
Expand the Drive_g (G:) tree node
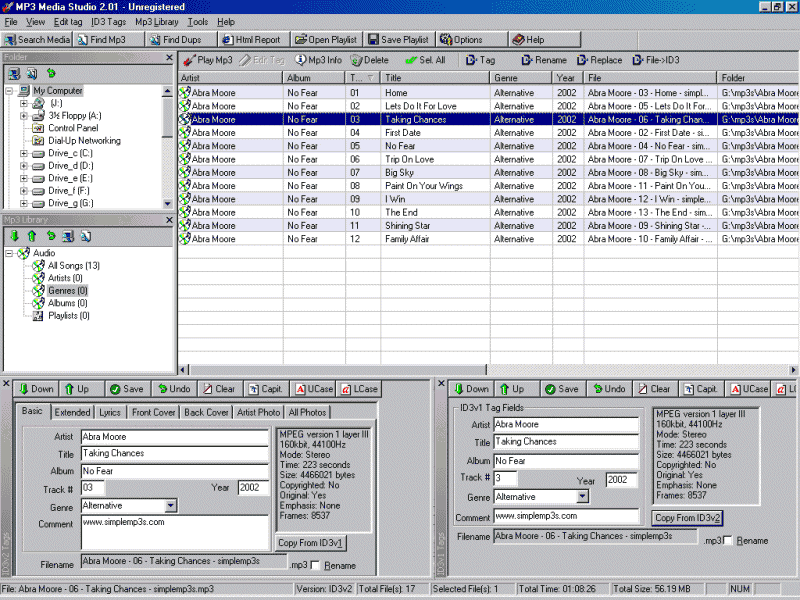[23, 204]
